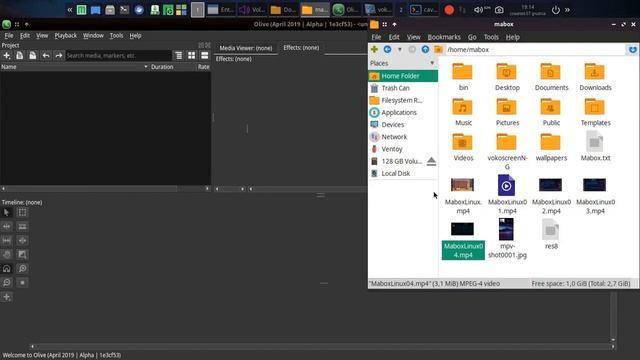Click Timeline horizontal scrollbar at bottom
The image size is (640, 360).
[x=322, y=347]
